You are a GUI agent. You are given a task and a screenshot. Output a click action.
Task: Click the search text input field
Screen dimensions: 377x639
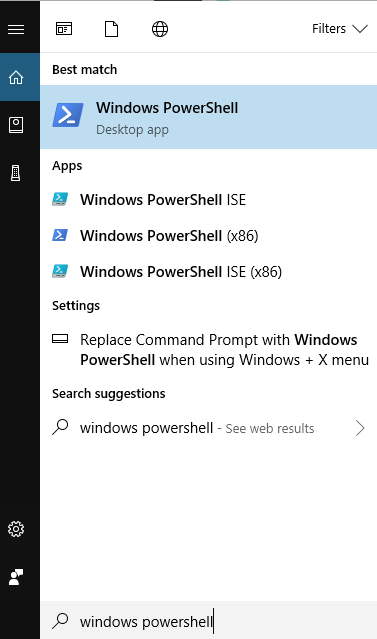209,620
